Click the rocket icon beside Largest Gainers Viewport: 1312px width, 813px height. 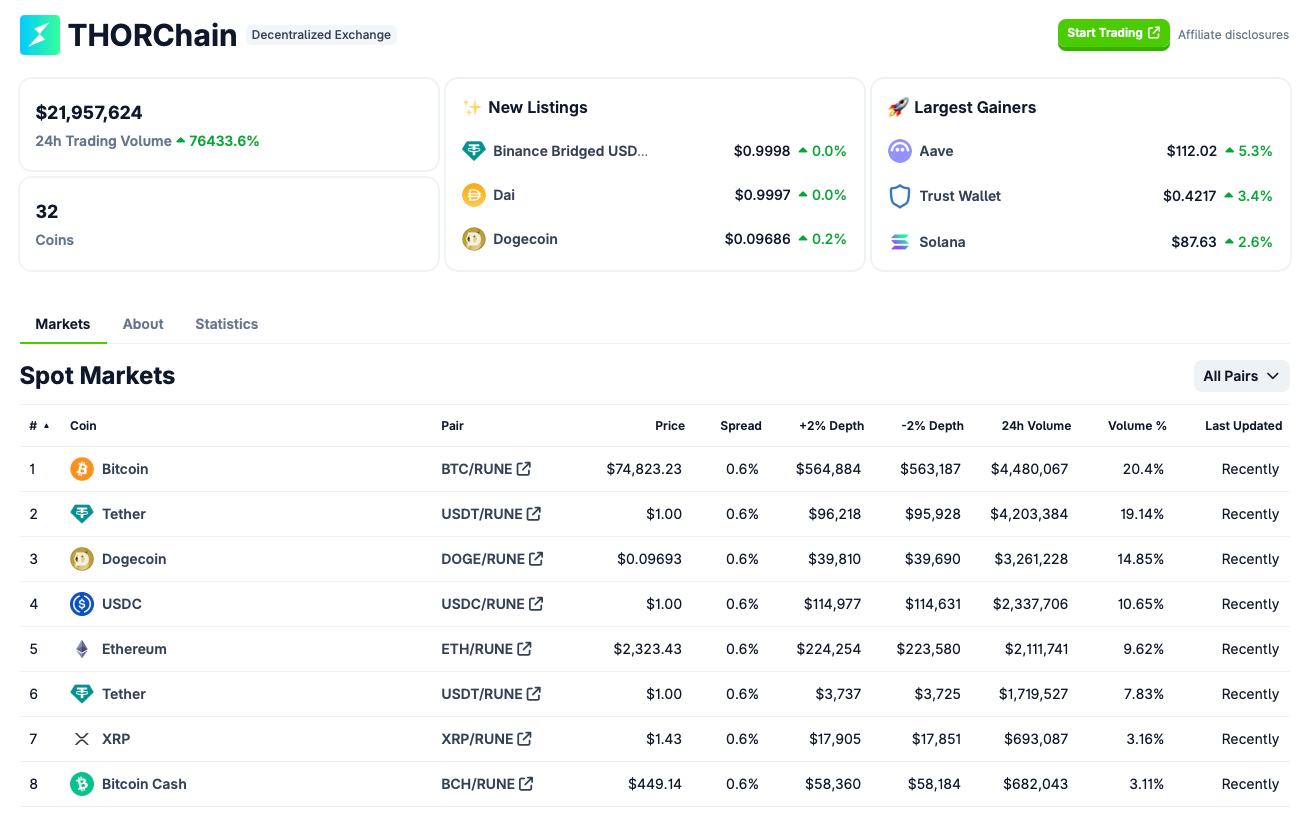(898, 107)
